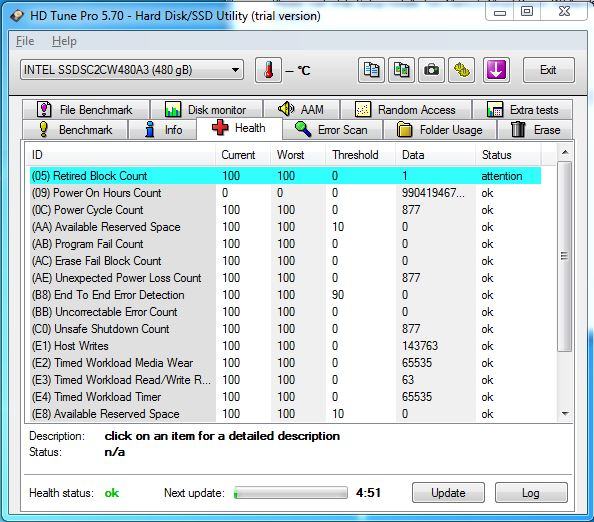Click the copy screenshot pages icon

pyautogui.click(x=401, y=70)
